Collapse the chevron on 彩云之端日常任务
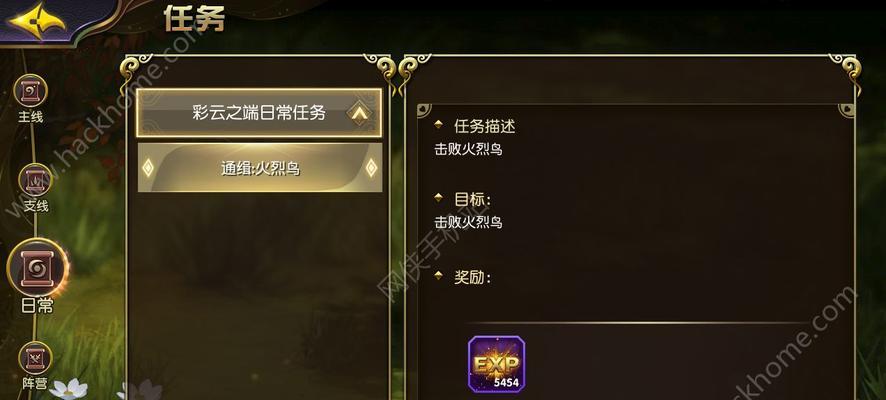The image size is (886, 400). (x=359, y=113)
